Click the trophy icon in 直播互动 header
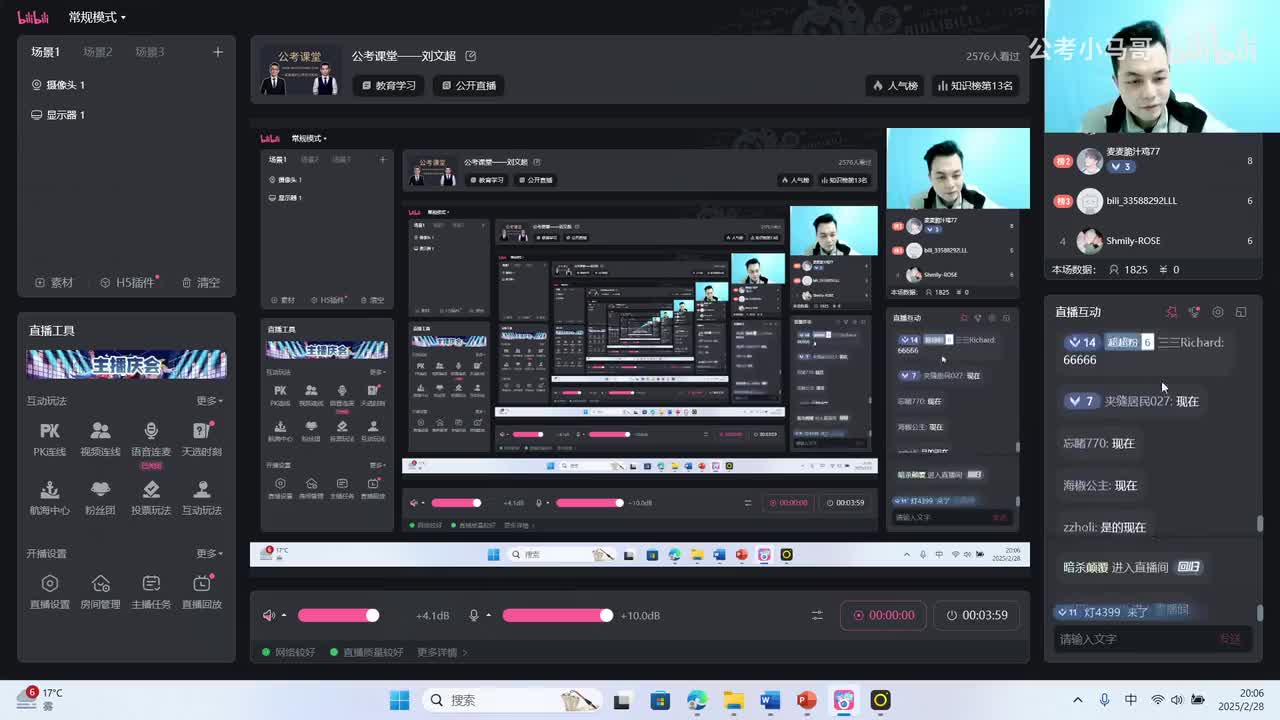Screen dimensions: 1280x720 tap(1194, 312)
